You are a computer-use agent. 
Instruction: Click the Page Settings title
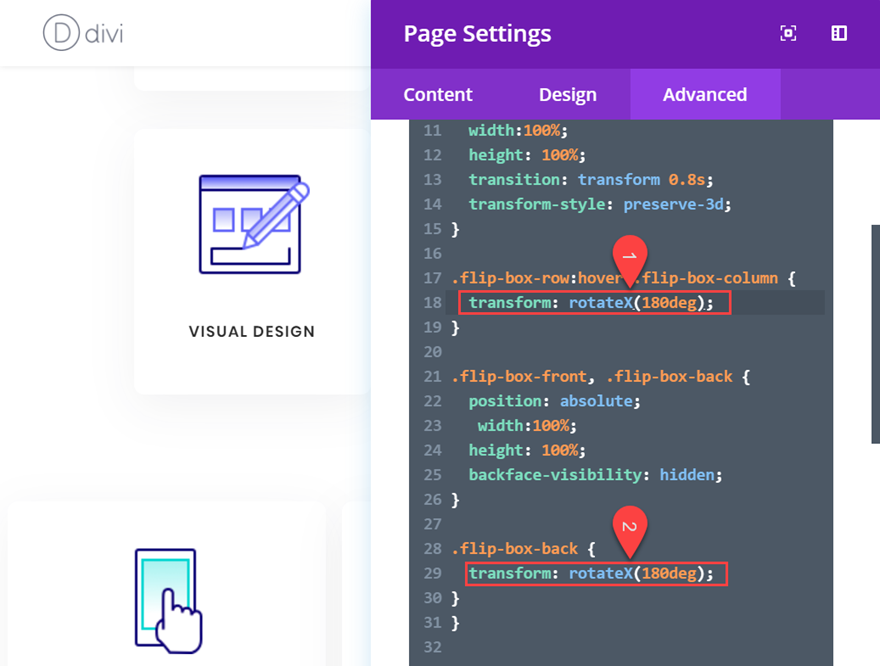[477, 34]
